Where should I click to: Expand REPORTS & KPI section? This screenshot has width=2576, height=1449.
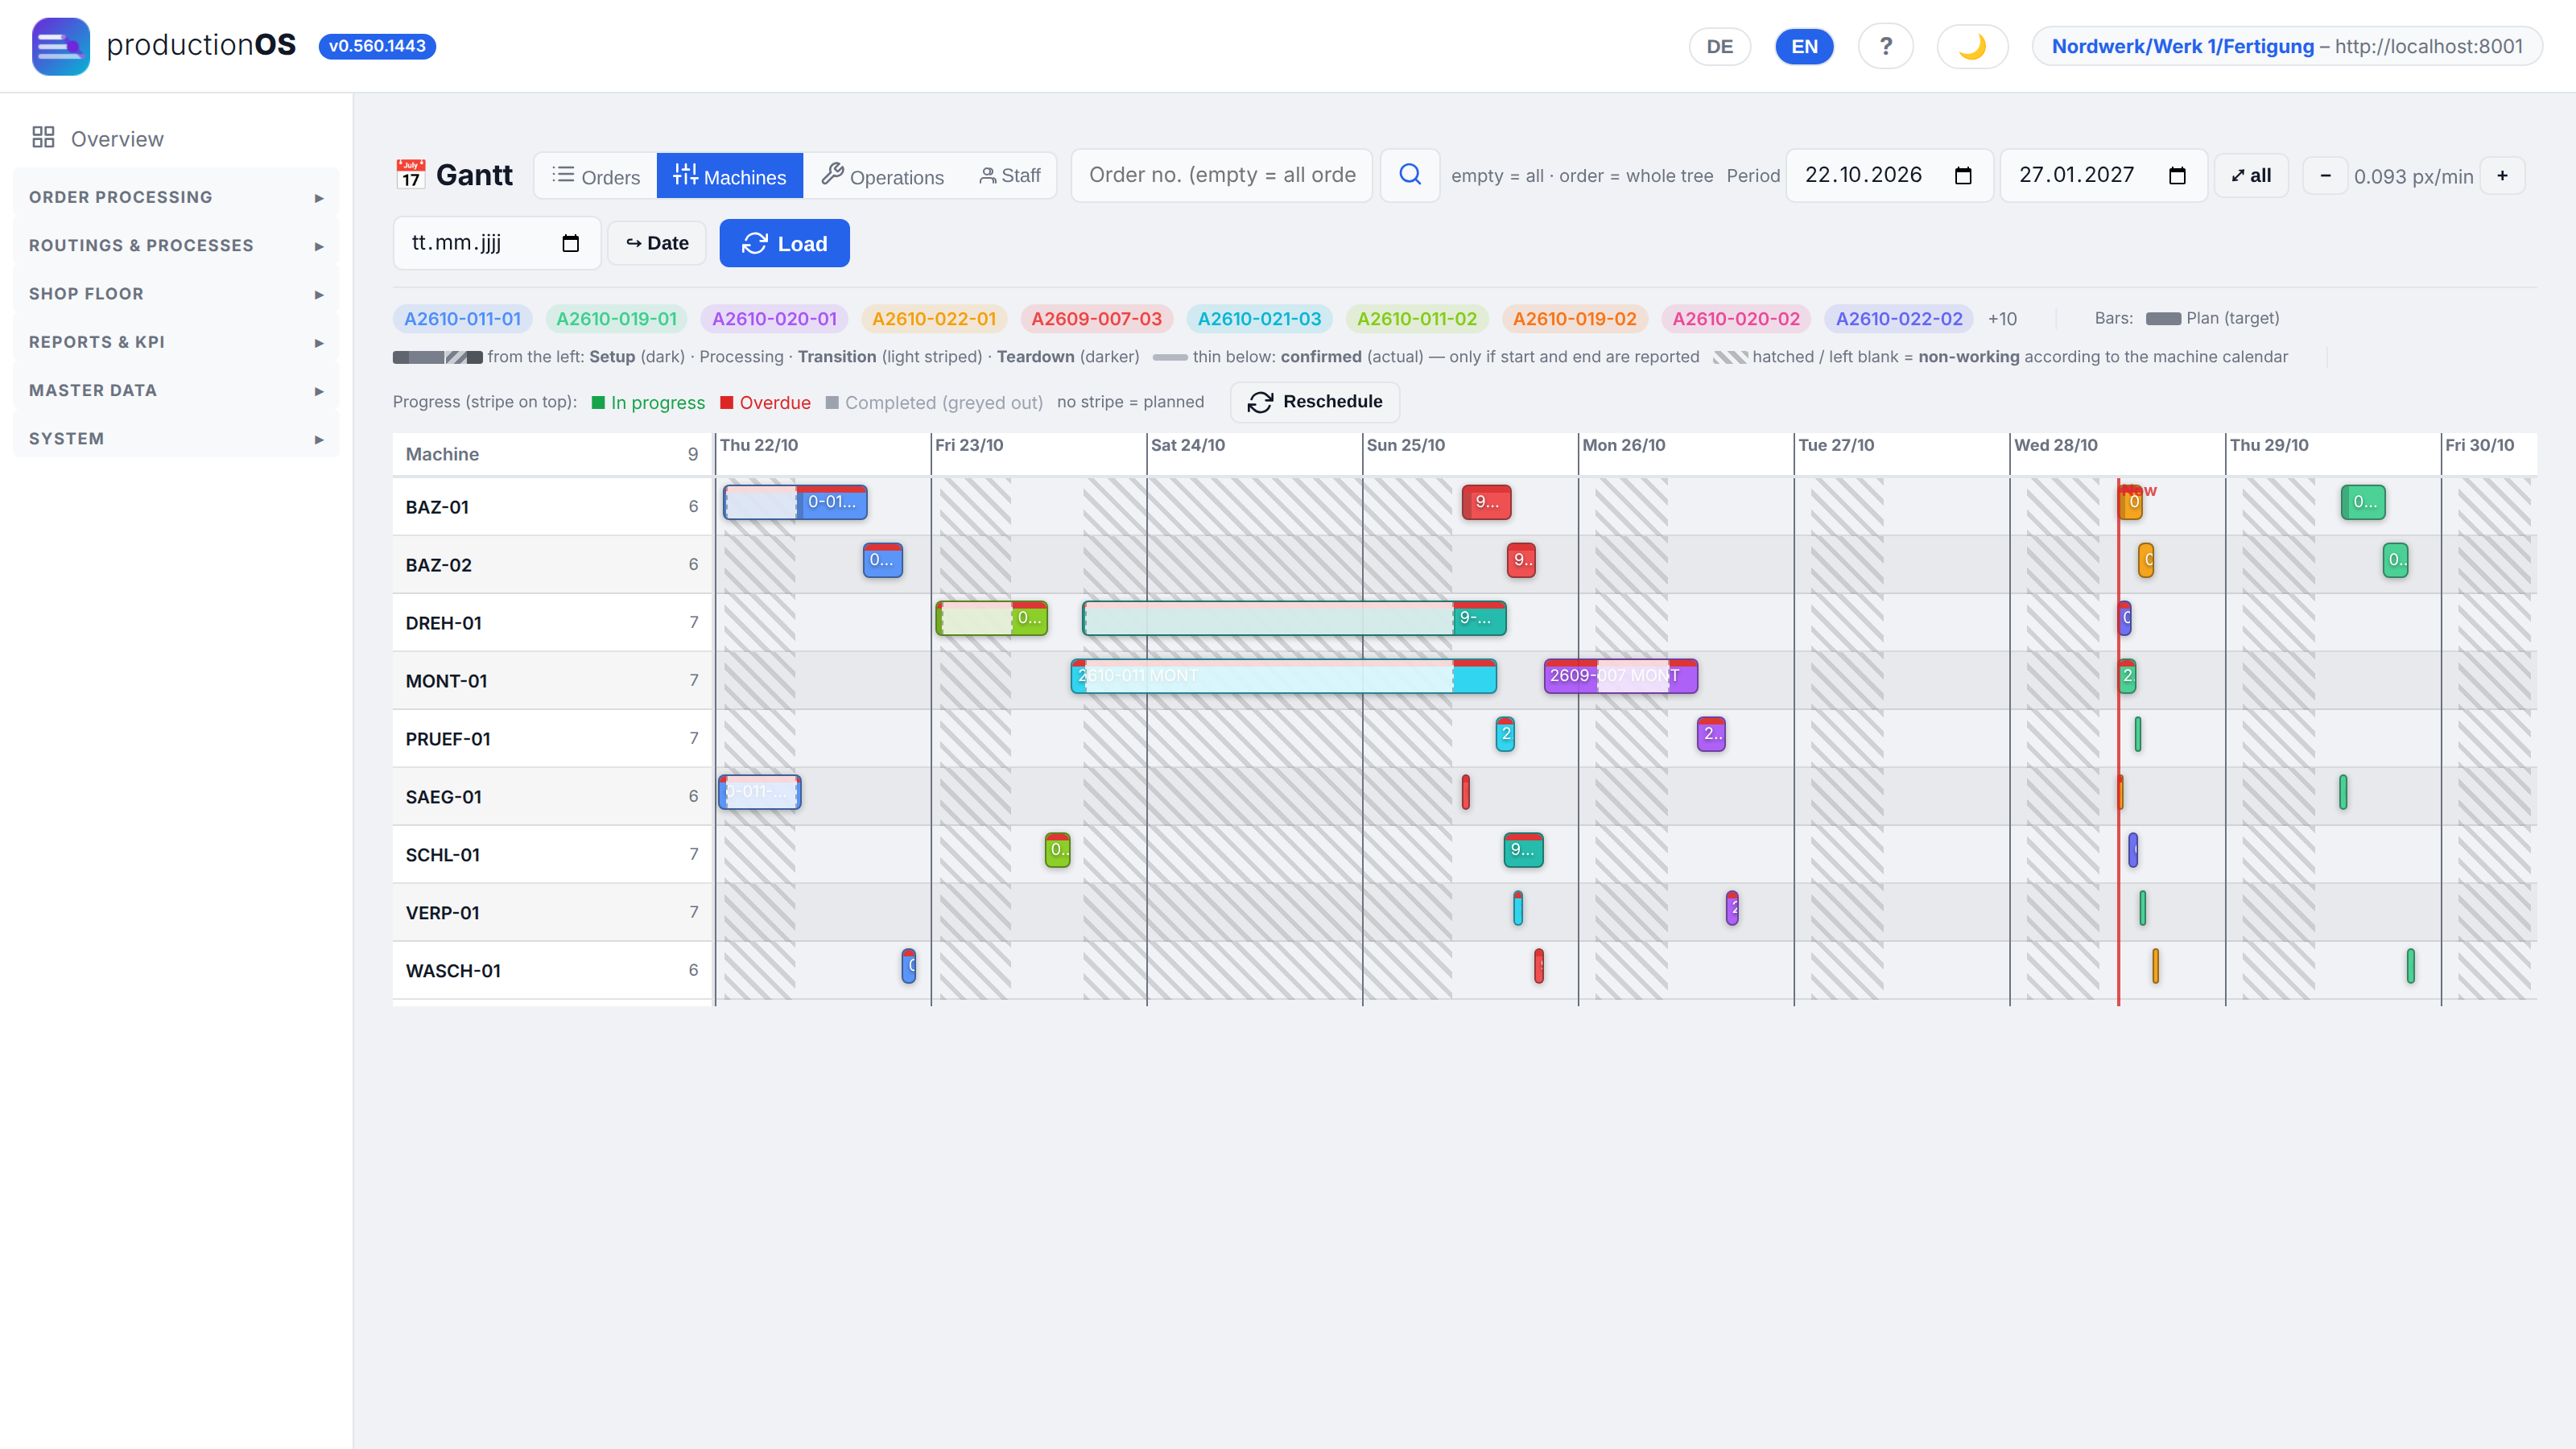tap(176, 342)
